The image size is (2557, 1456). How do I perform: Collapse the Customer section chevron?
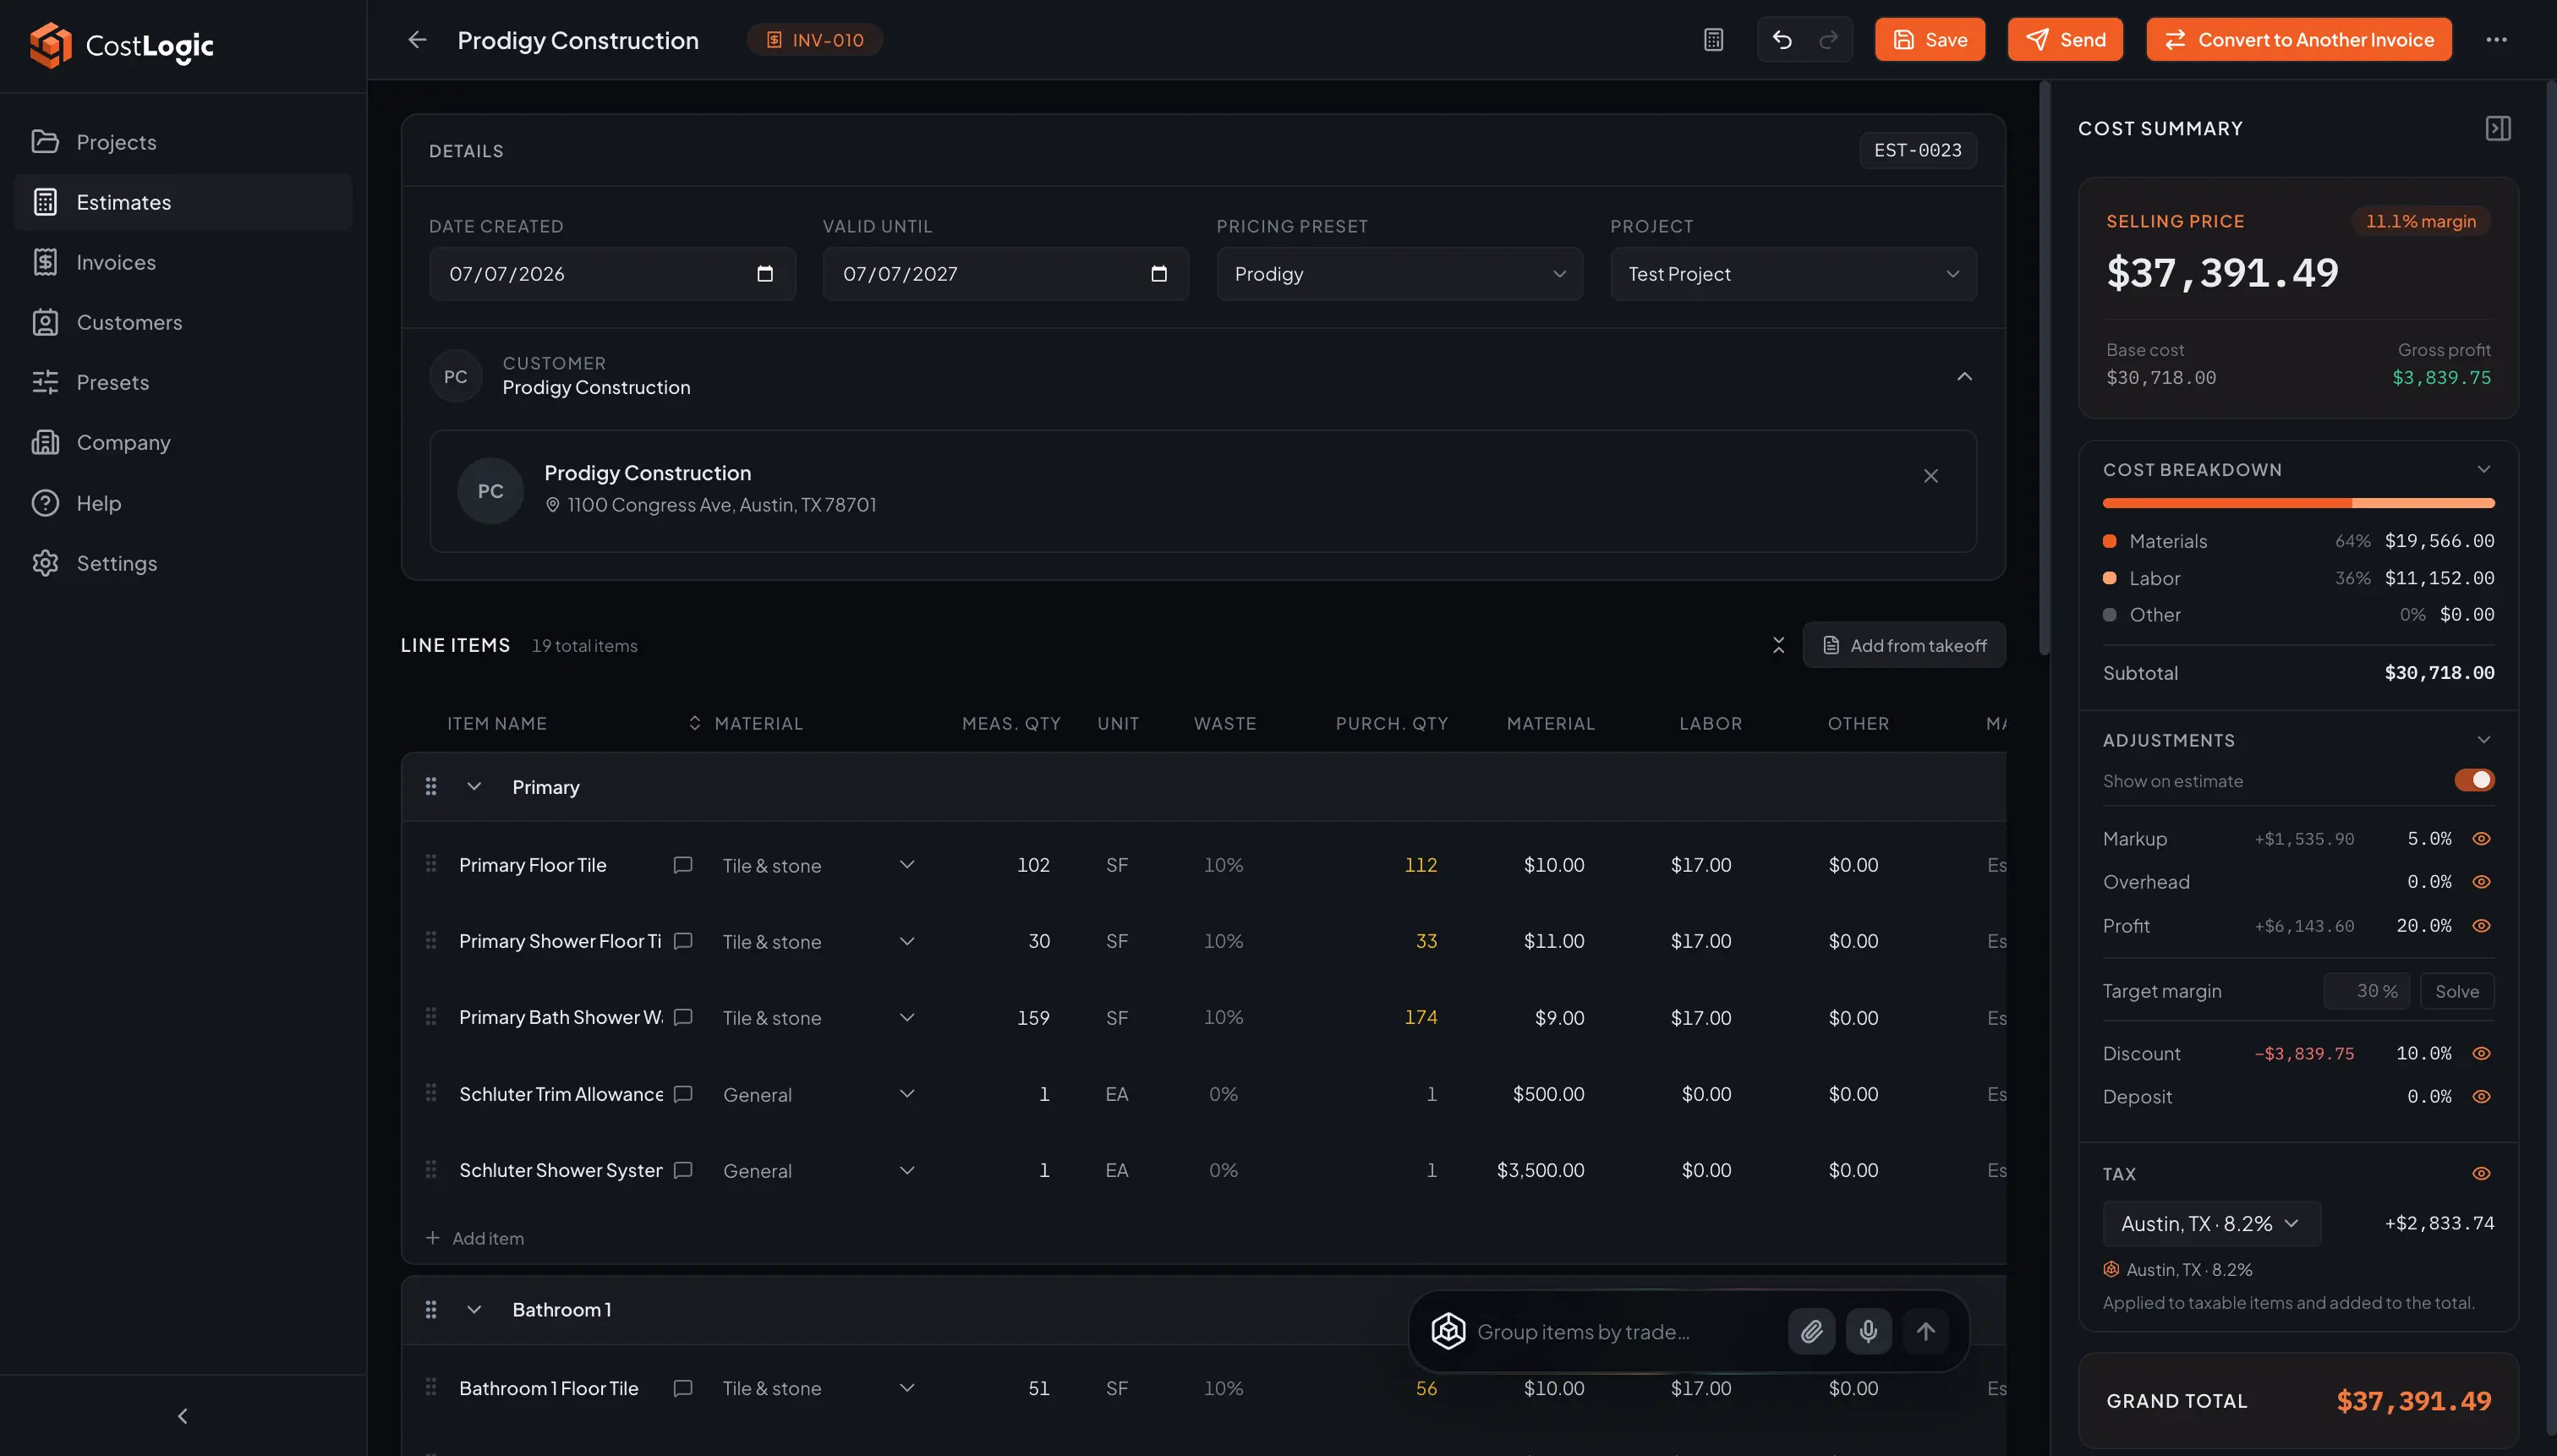[1964, 377]
